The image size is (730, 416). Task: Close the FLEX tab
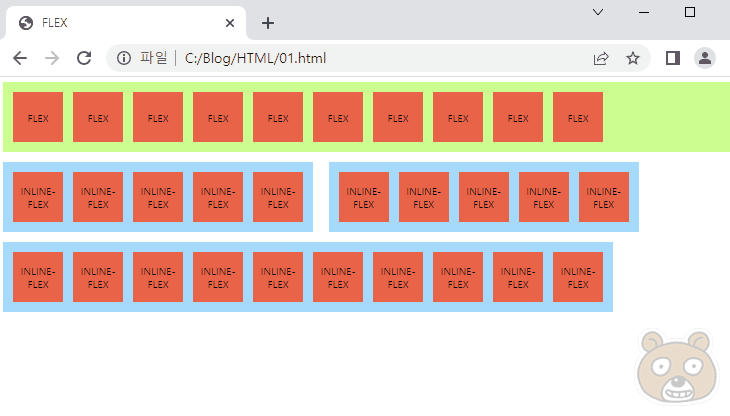230,23
